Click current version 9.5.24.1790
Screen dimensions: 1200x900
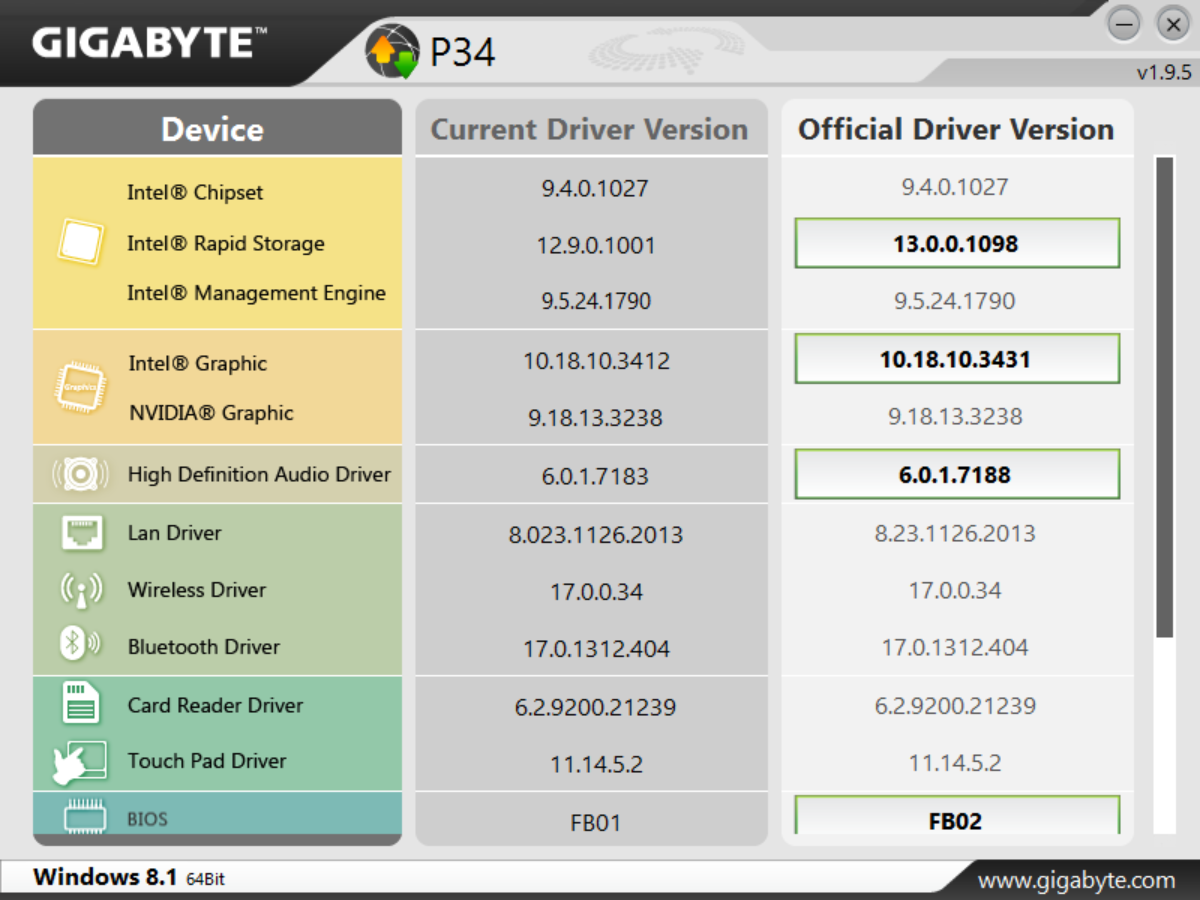pyautogui.click(x=596, y=301)
